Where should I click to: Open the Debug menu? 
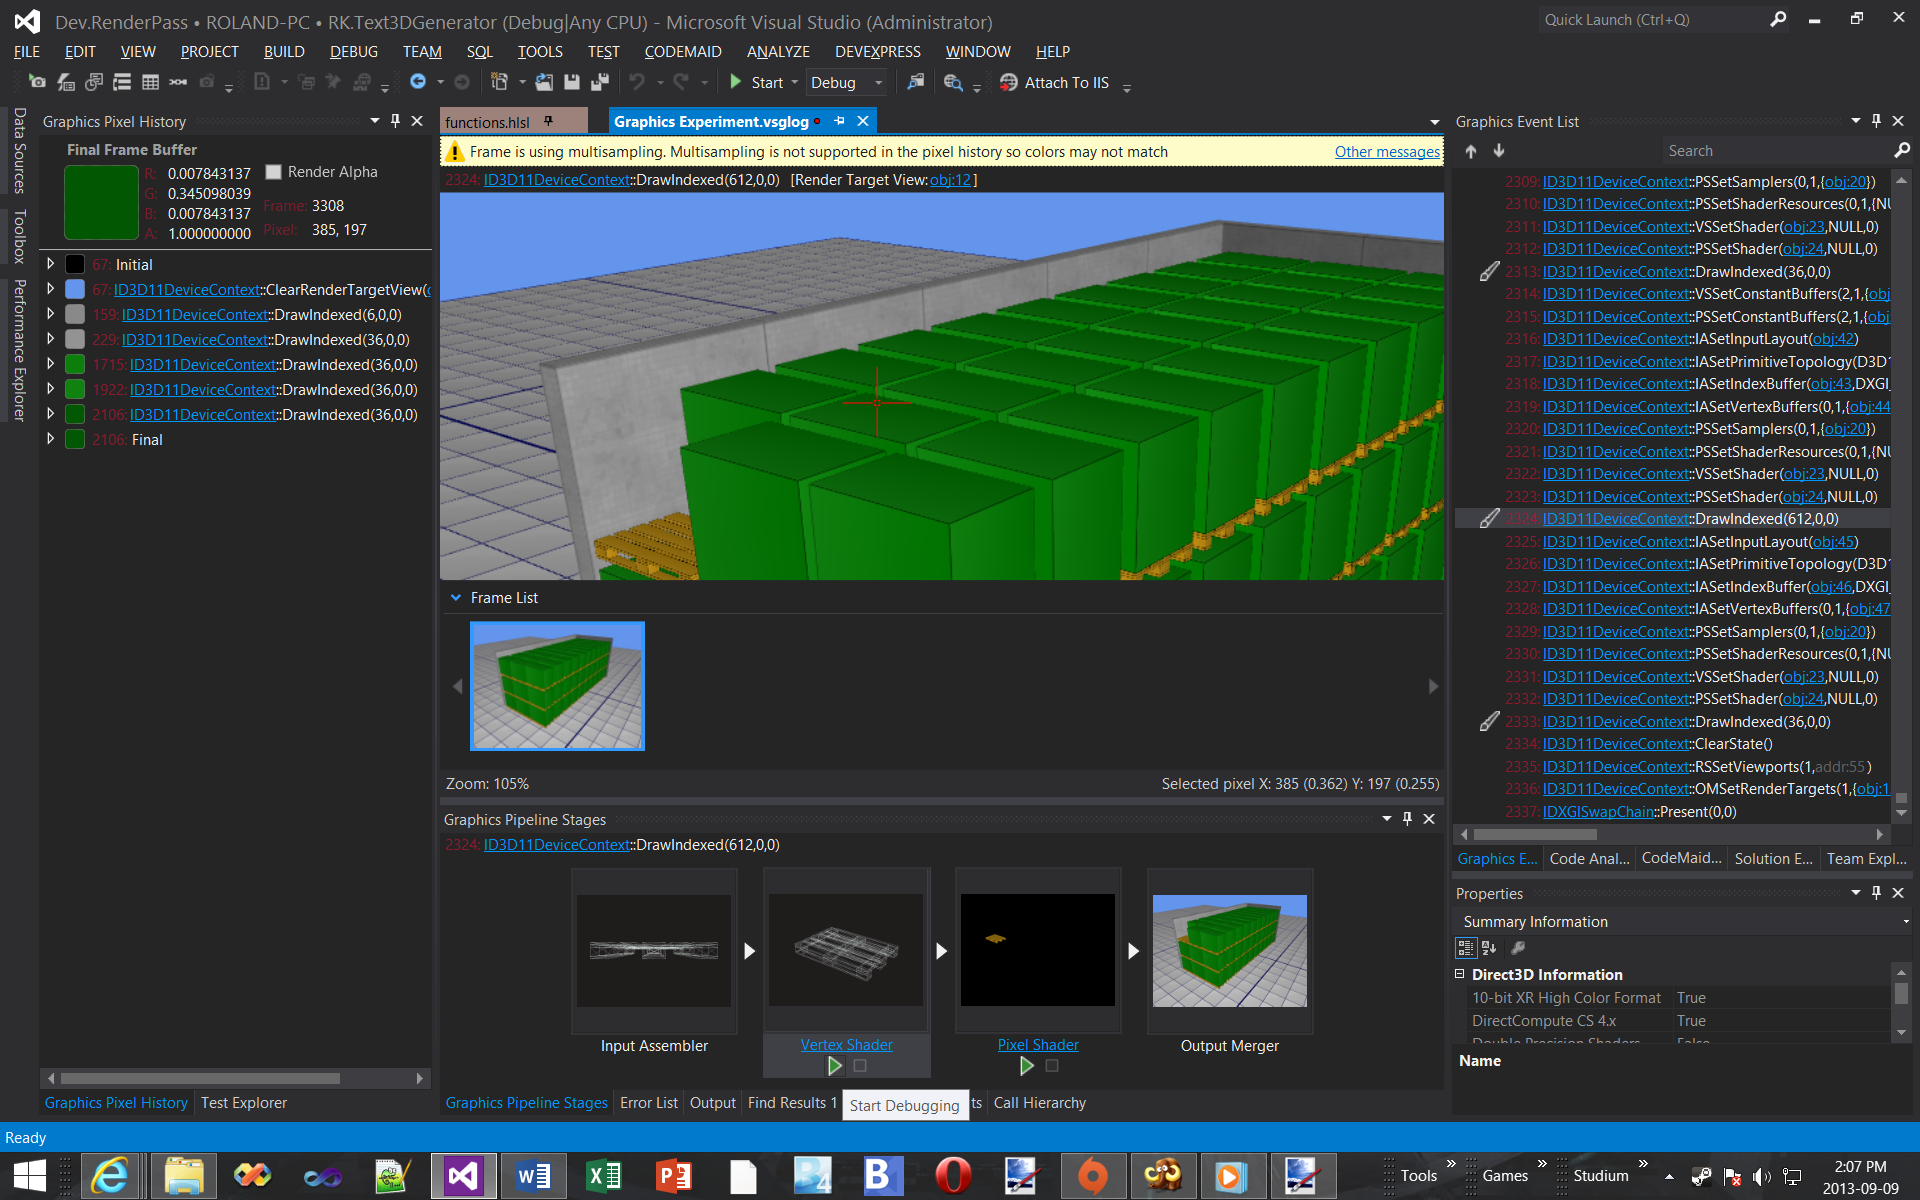click(354, 50)
